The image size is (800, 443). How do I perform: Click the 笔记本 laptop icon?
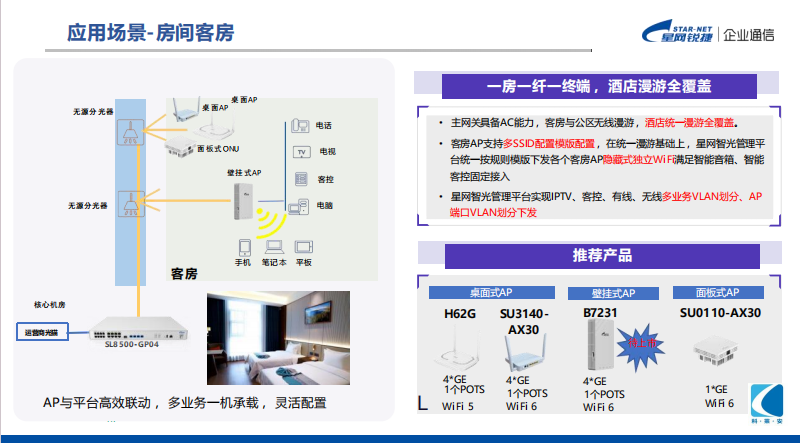point(273,247)
